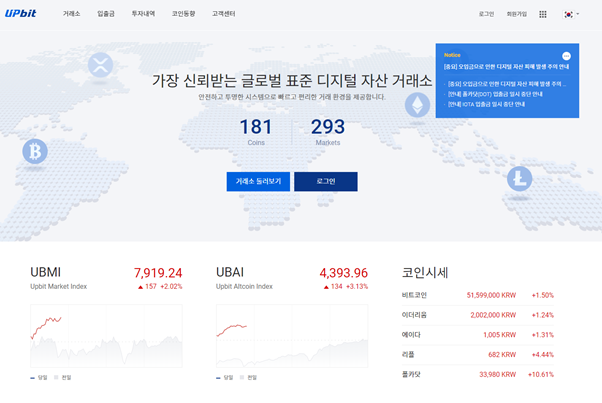Click the 293 Markets counter
This screenshot has height=403, width=602.
click(327, 132)
